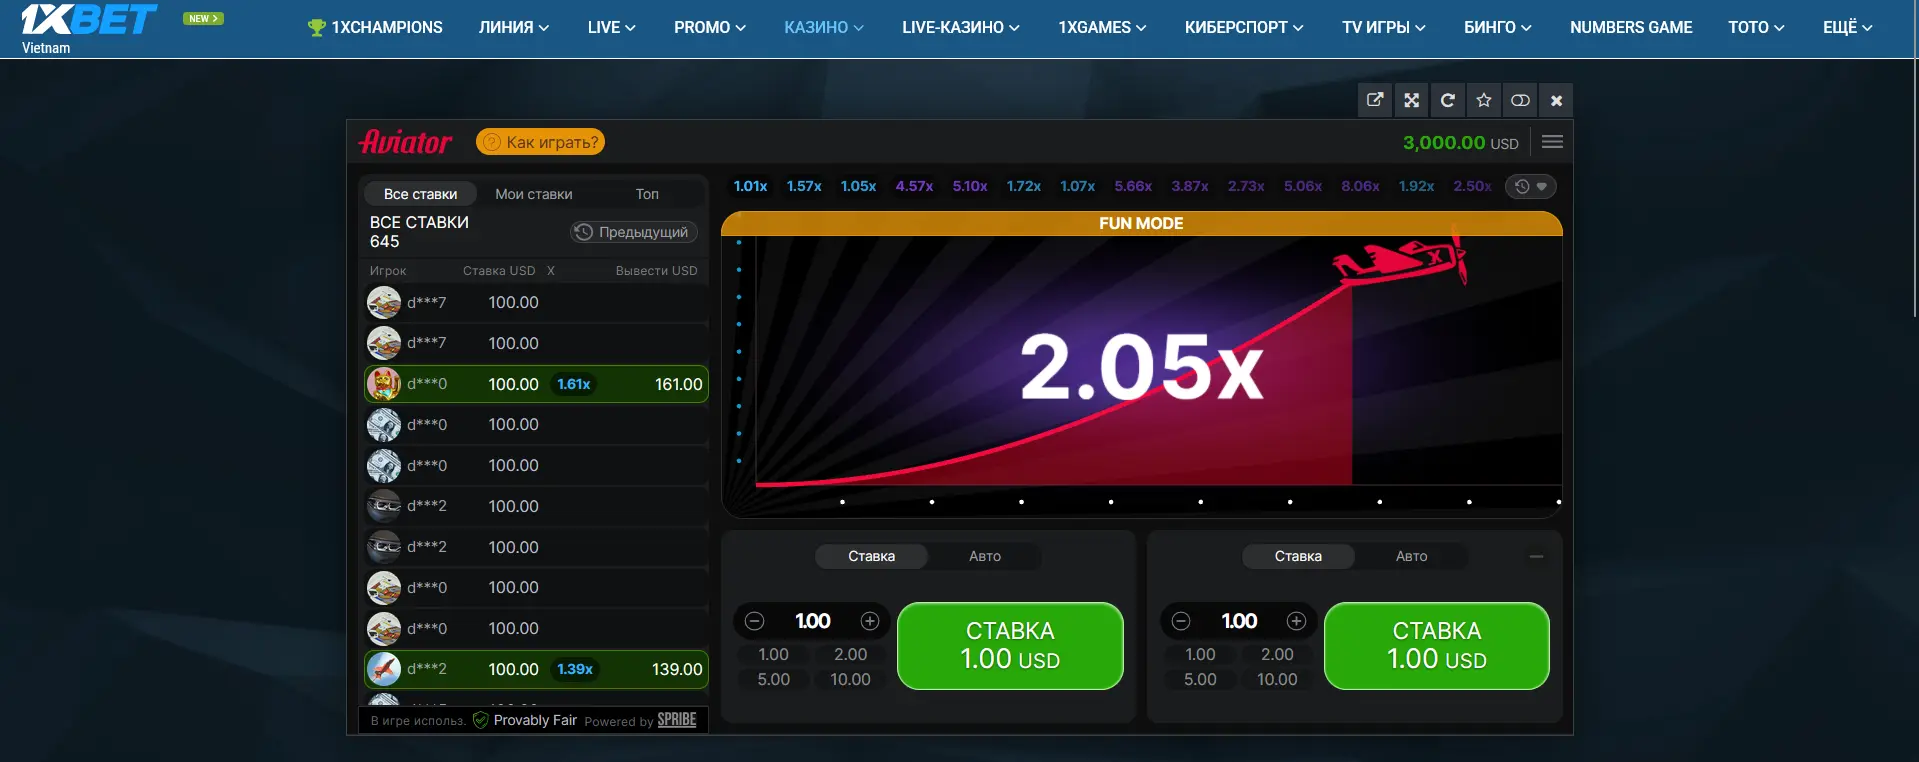Expand the КАЗИНО menu
The image size is (1919, 762).
click(824, 28)
